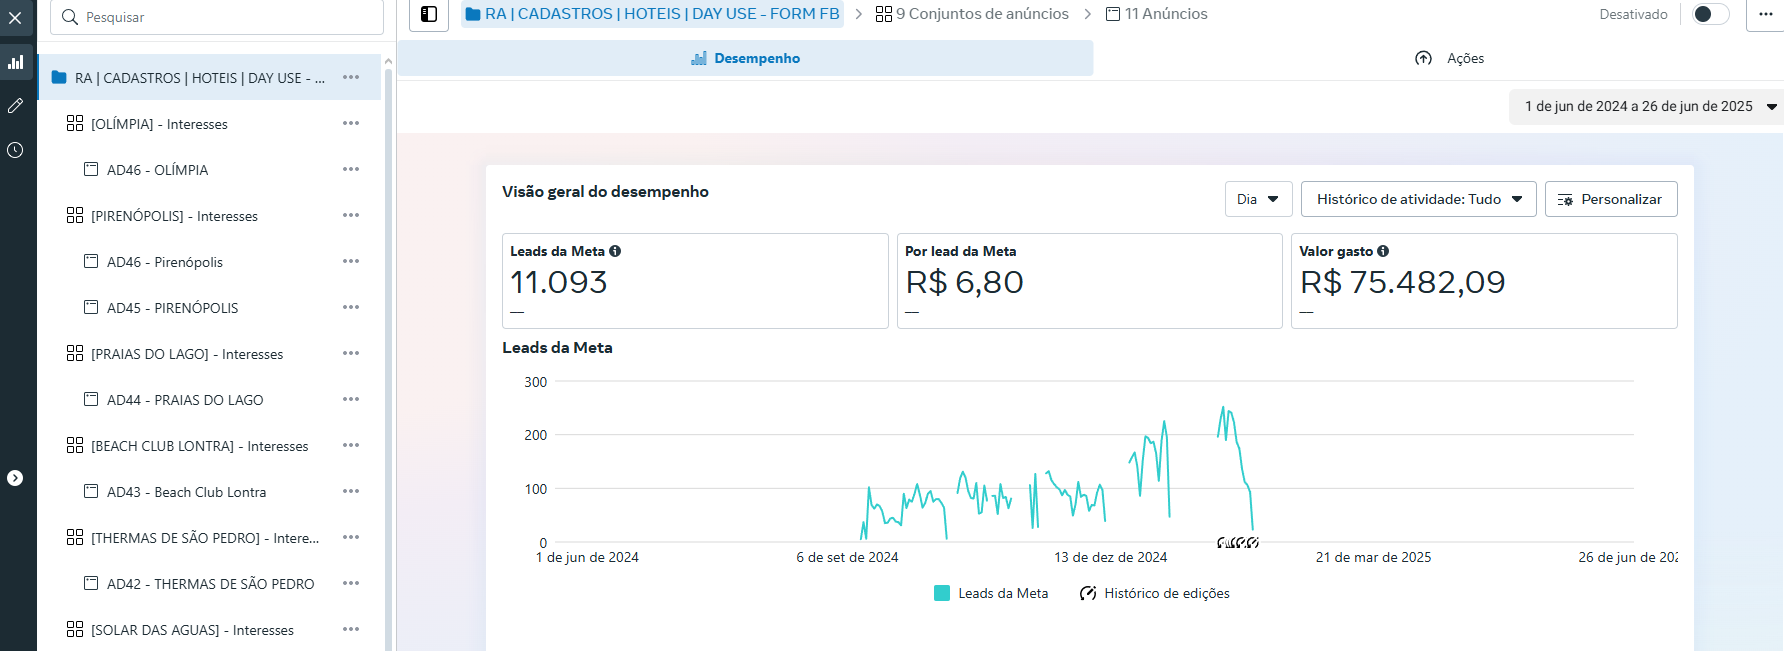1784x651 pixels.
Task: Switch to the Desempenho tab
Action: click(x=745, y=58)
